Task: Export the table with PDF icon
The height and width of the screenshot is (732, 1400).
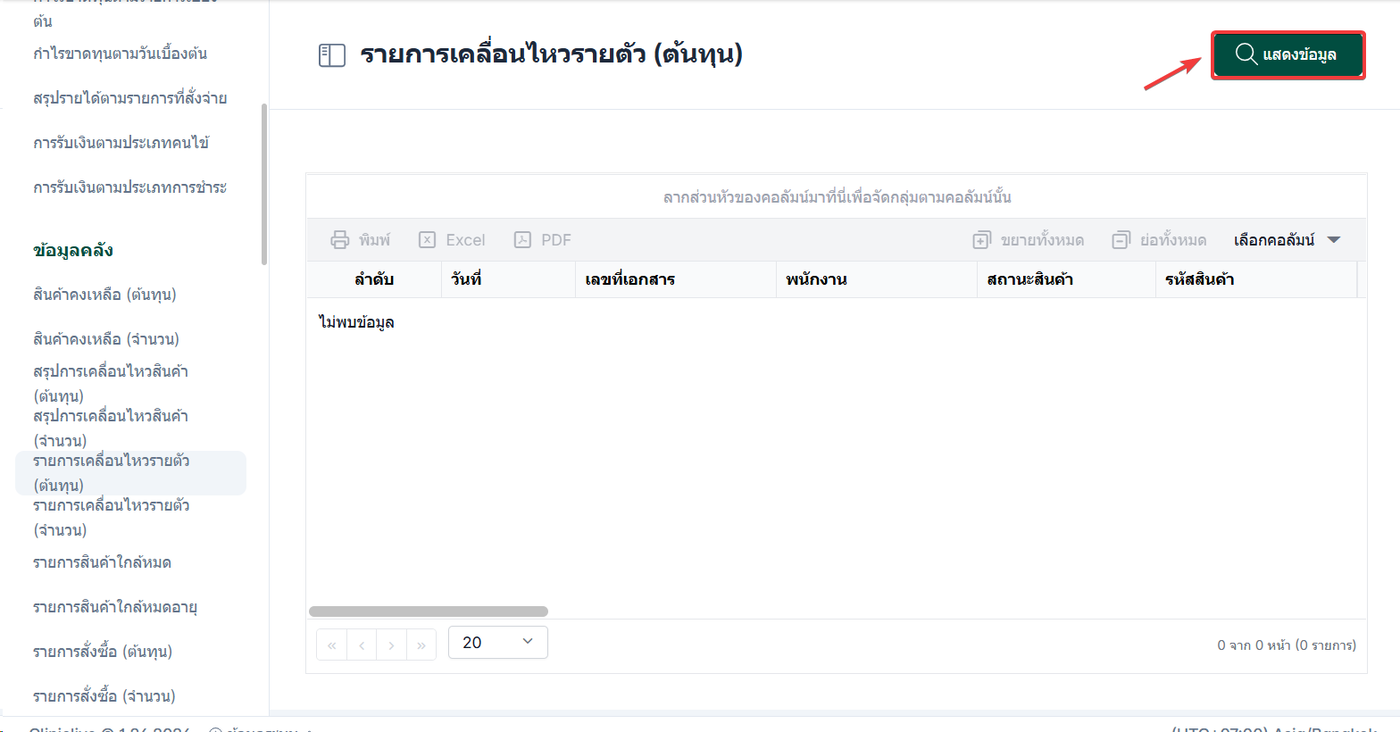Action: tap(522, 240)
